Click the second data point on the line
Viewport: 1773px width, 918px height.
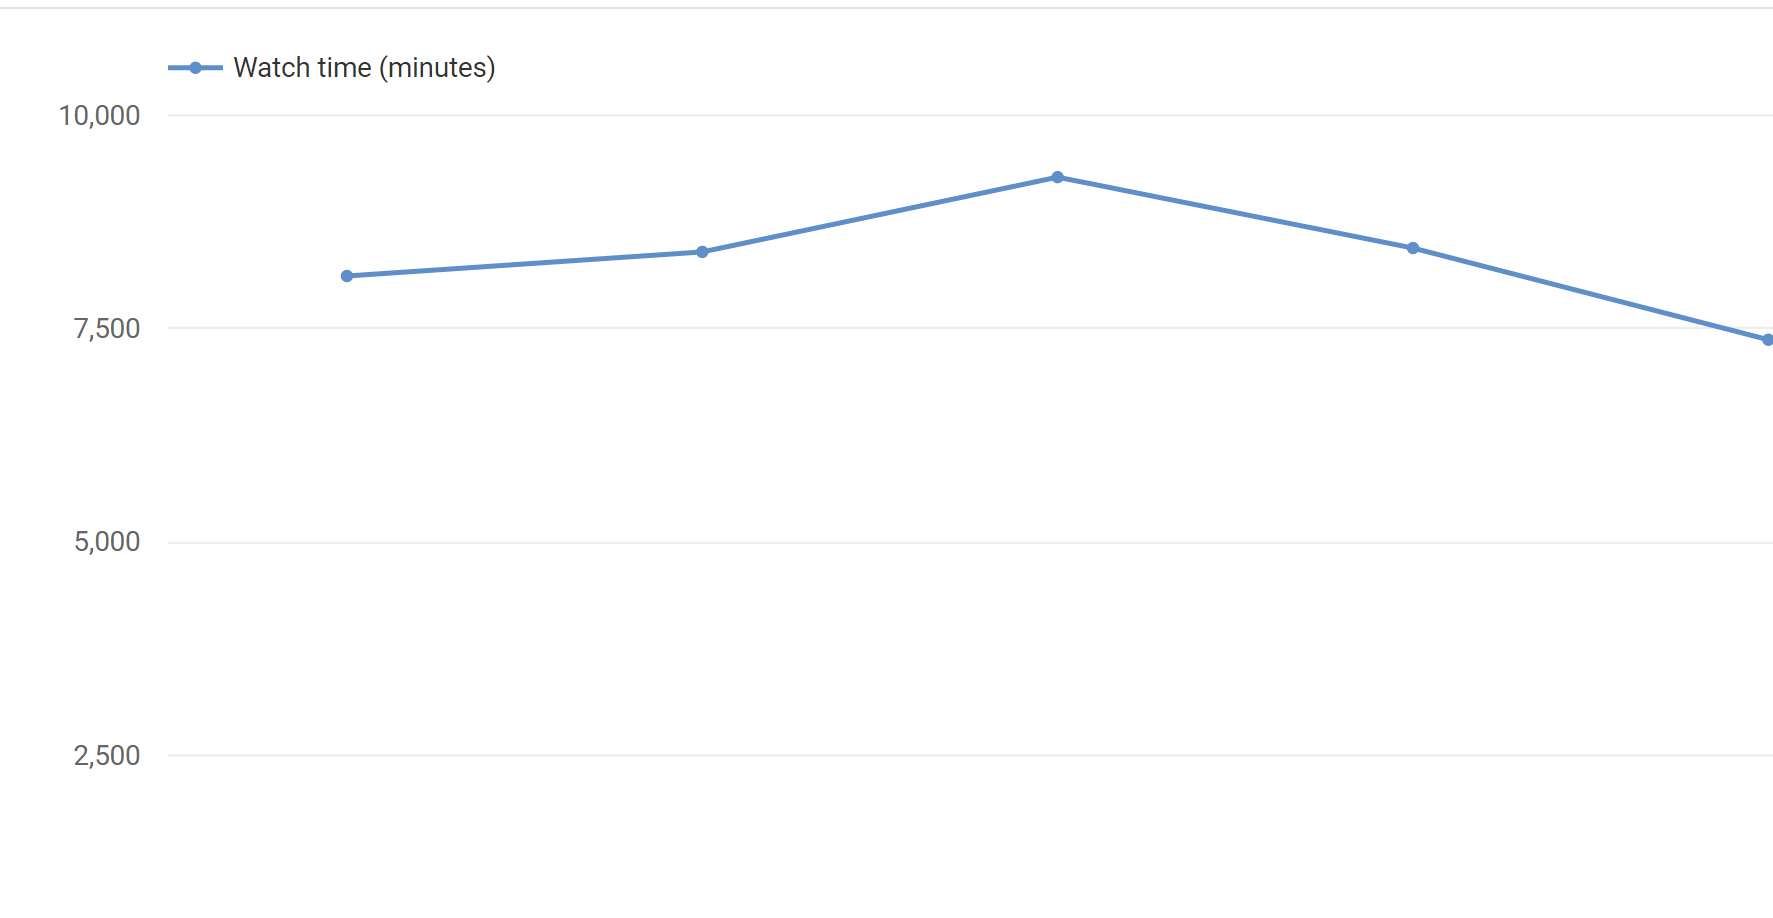(702, 252)
